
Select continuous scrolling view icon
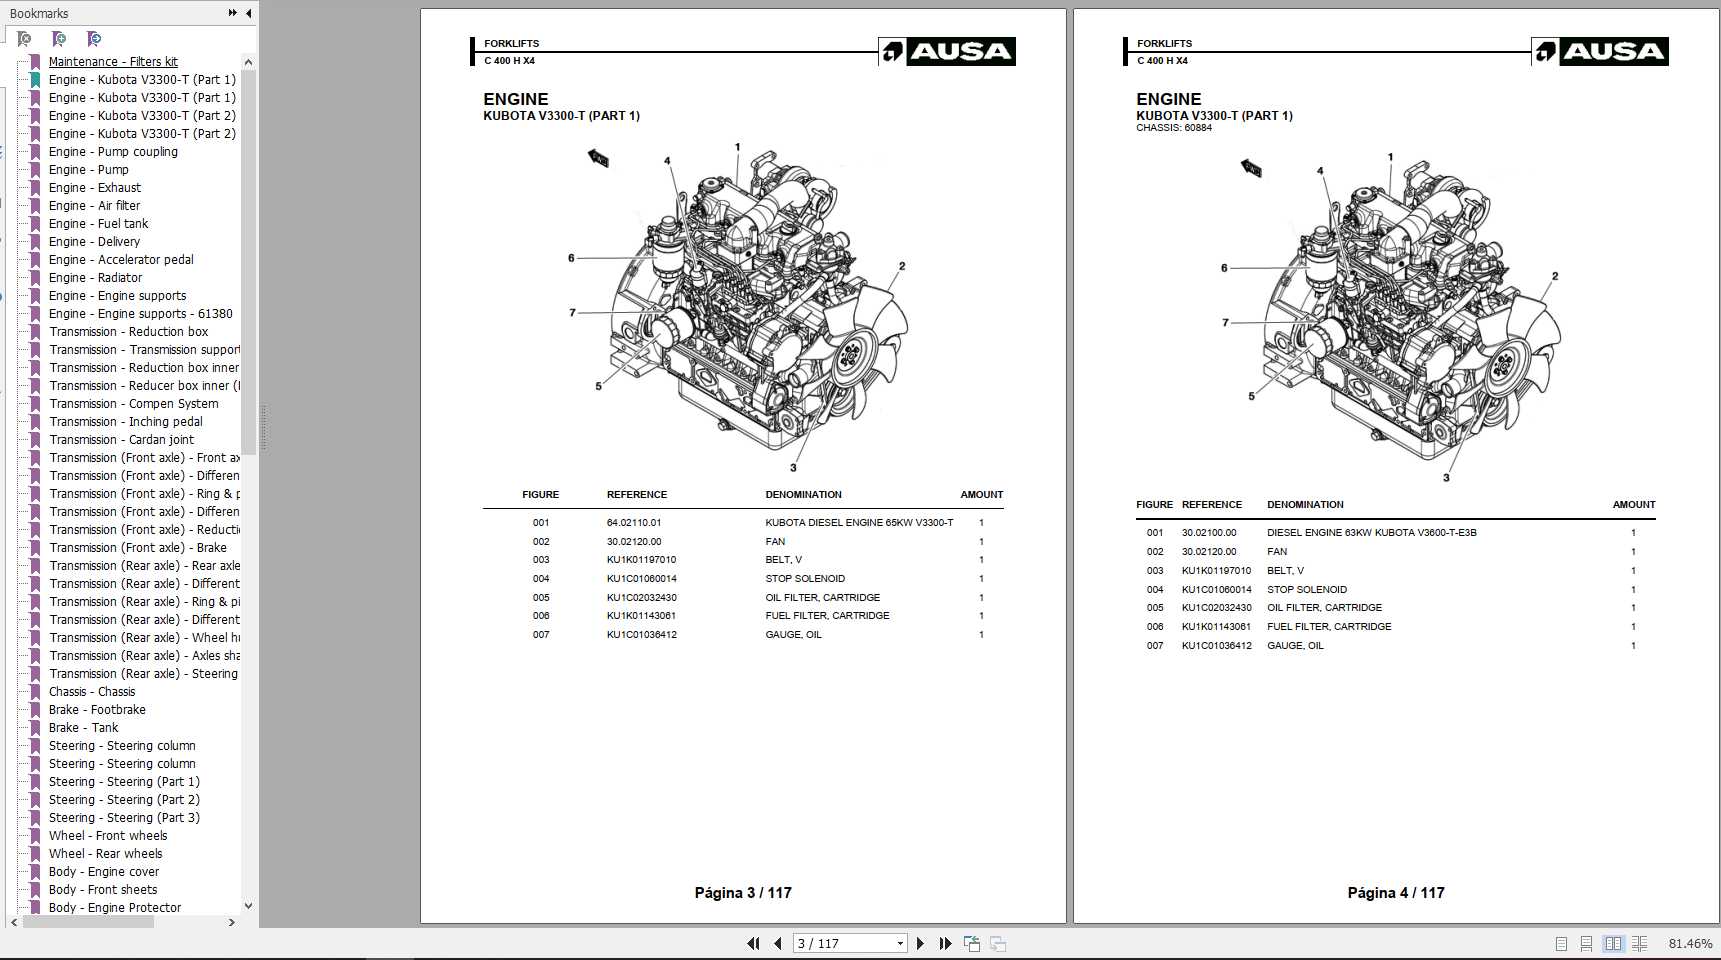click(x=1587, y=943)
